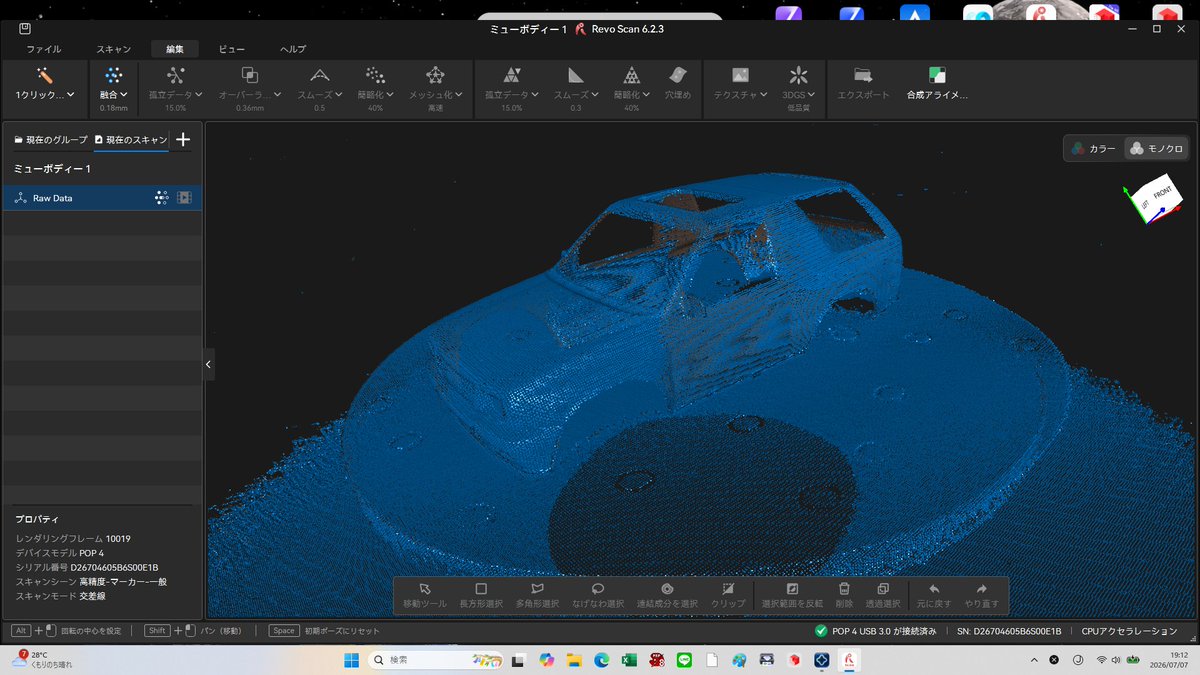Click the メッシュ化 meshing icon
The height and width of the screenshot is (675, 1200).
pyautogui.click(x=435, y=75)
